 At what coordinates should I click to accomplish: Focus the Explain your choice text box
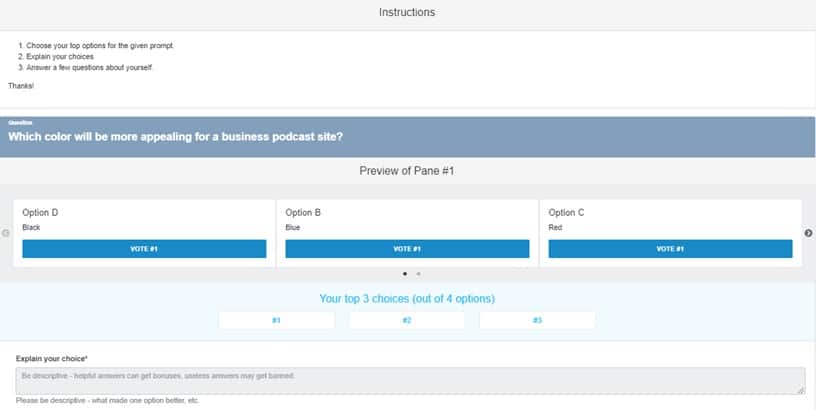click(410, 381)
